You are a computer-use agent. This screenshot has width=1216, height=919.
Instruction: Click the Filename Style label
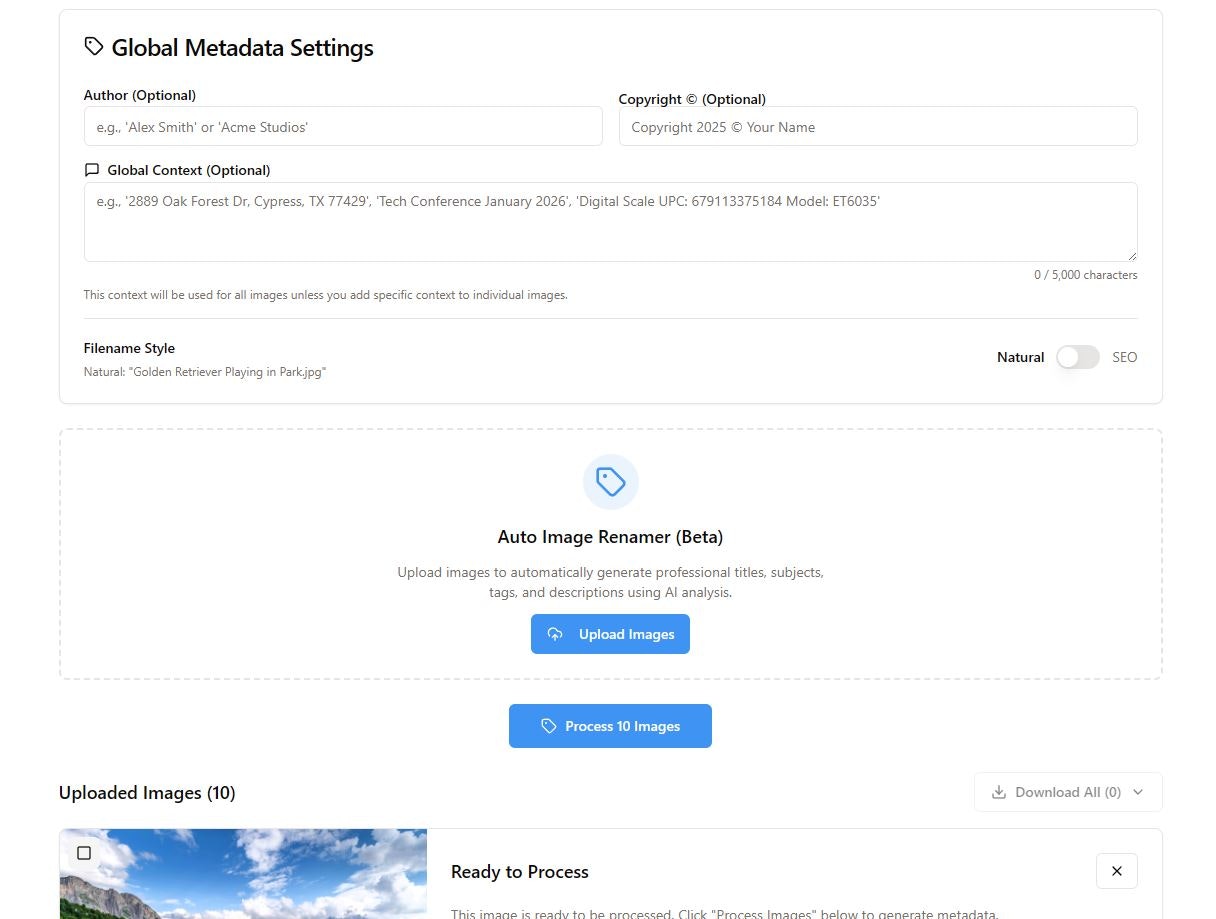pos(129,348)
